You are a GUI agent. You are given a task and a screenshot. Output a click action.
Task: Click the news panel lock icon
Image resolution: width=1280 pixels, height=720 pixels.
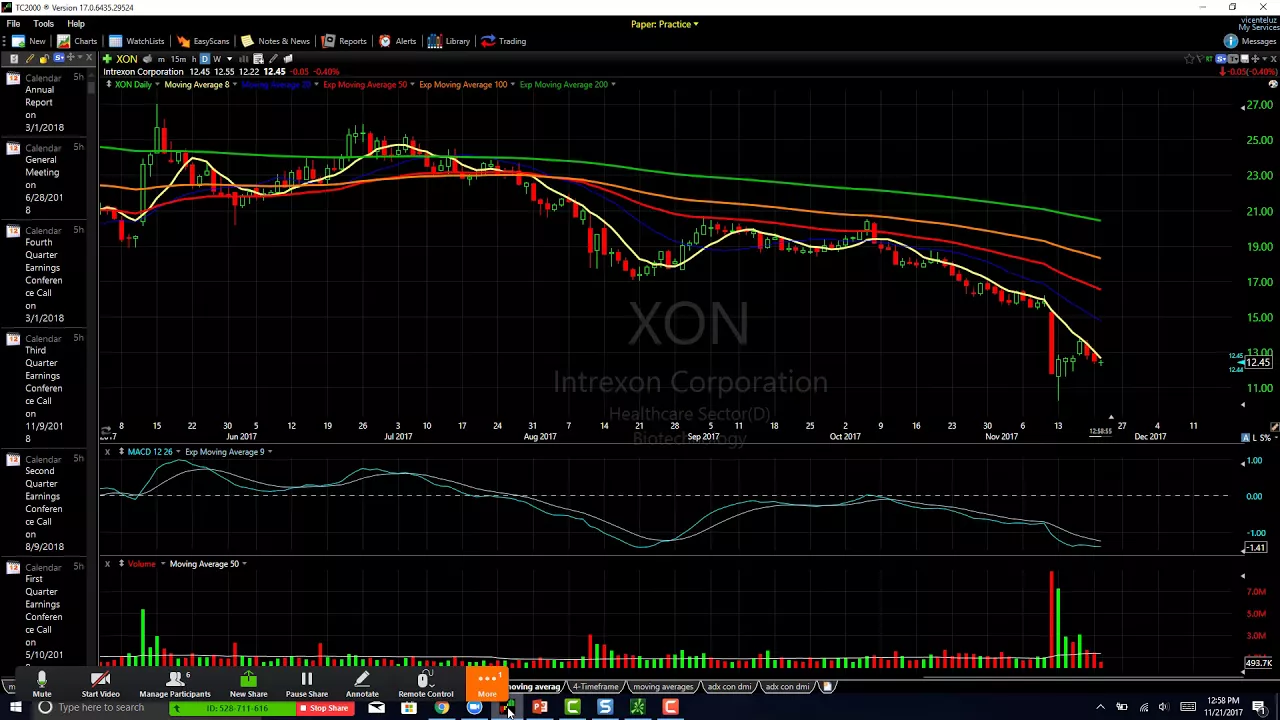click(44, 59)
